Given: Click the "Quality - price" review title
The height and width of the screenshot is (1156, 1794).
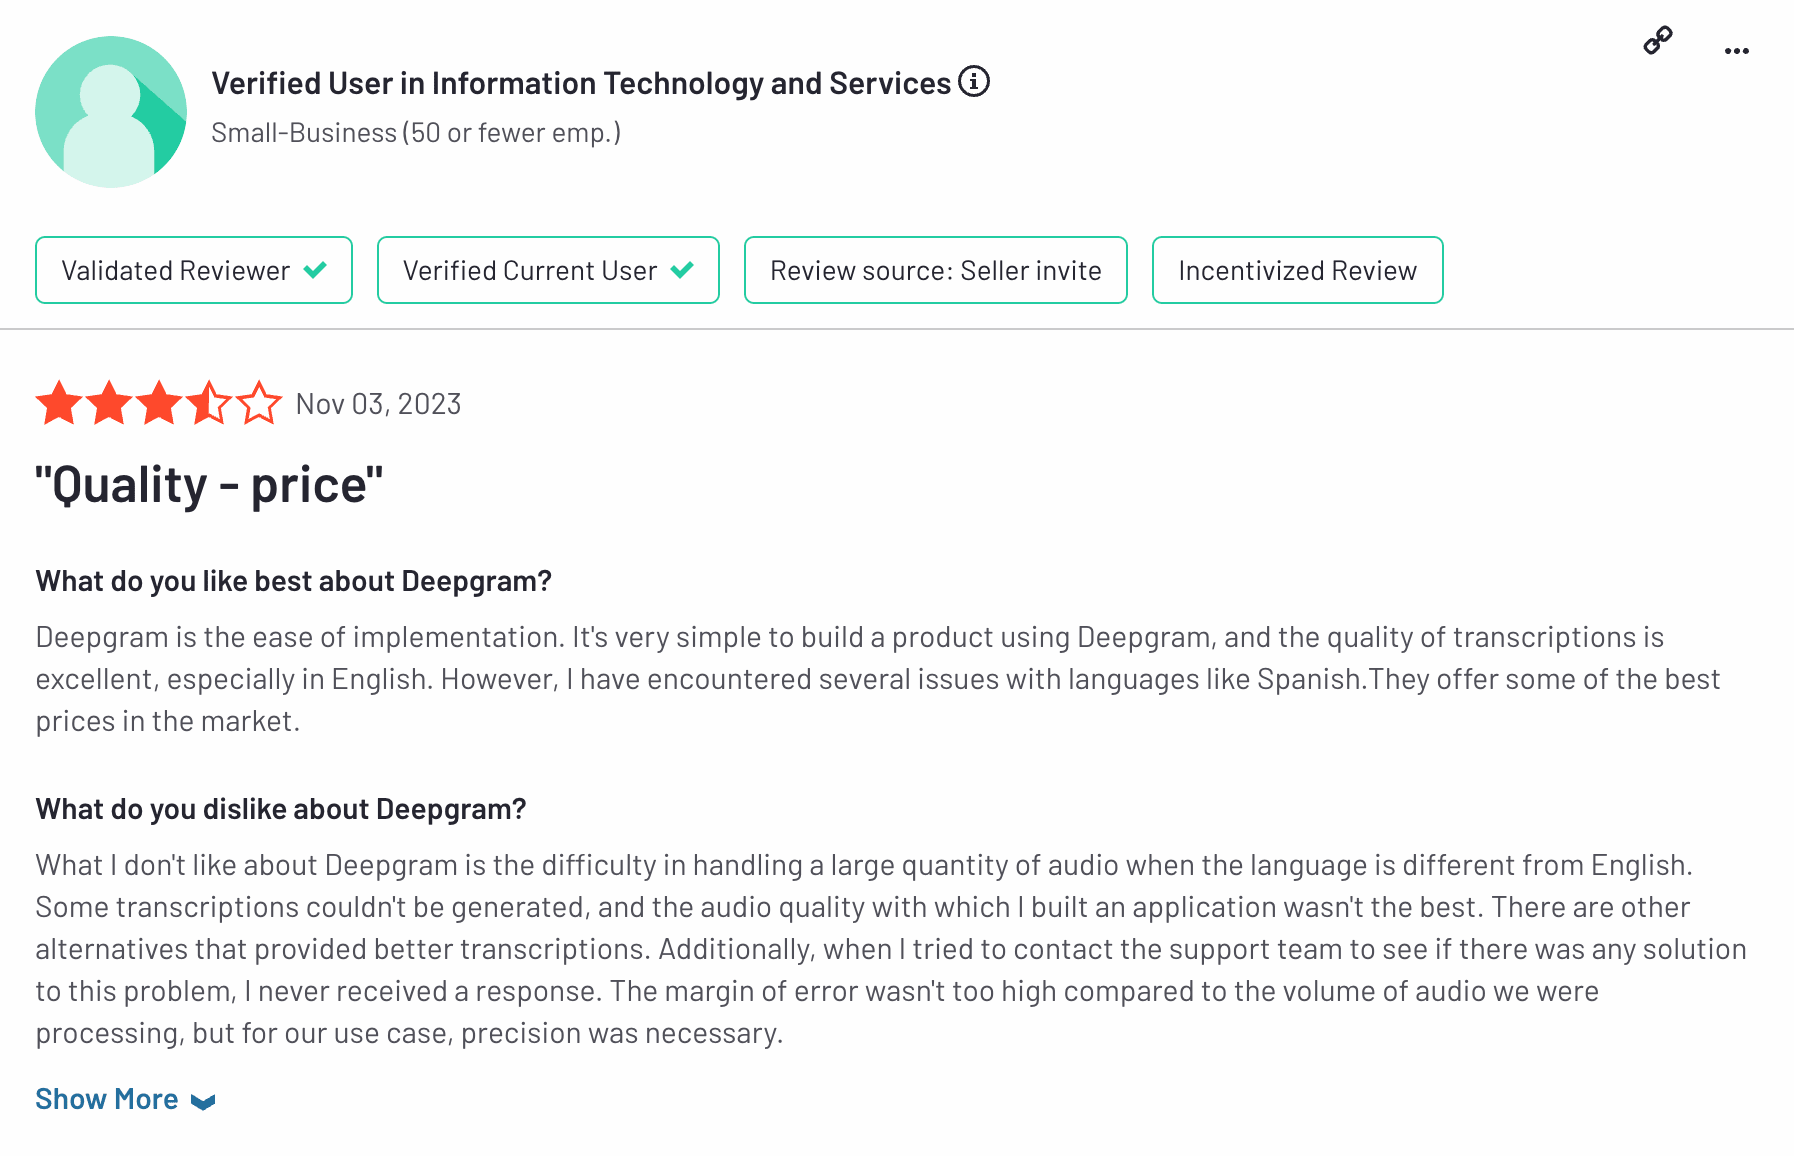Looking at the screenshot, I should [209, 485].
